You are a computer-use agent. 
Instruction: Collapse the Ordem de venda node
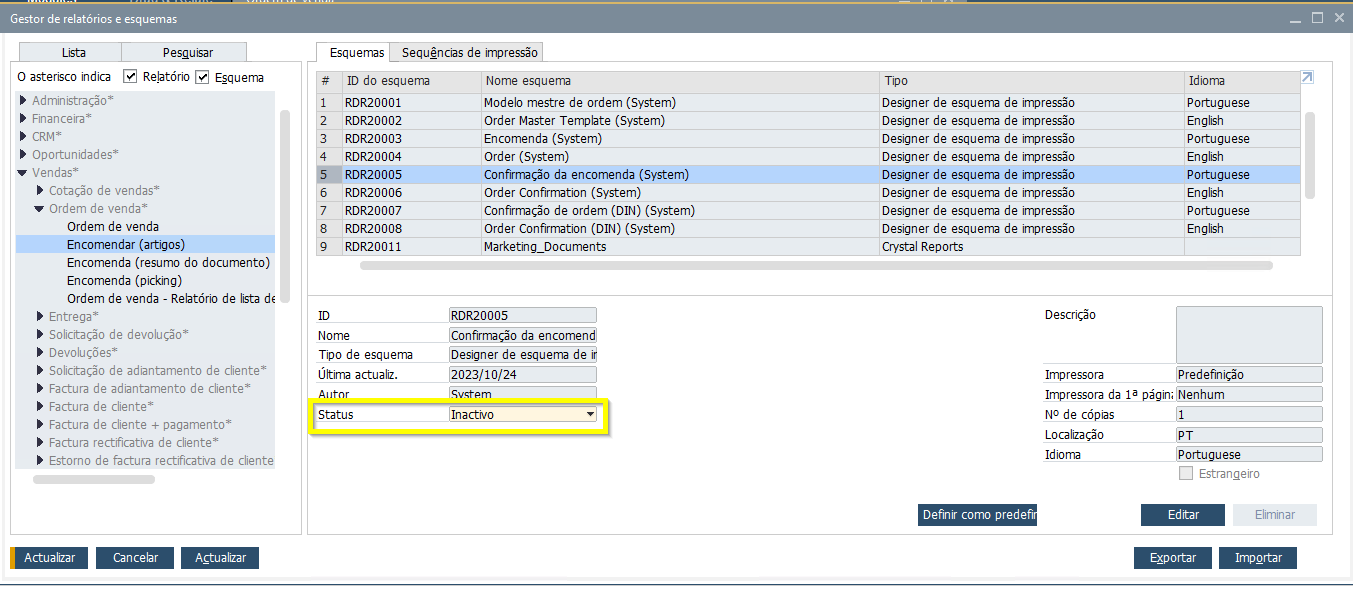[x=40, y=209]
